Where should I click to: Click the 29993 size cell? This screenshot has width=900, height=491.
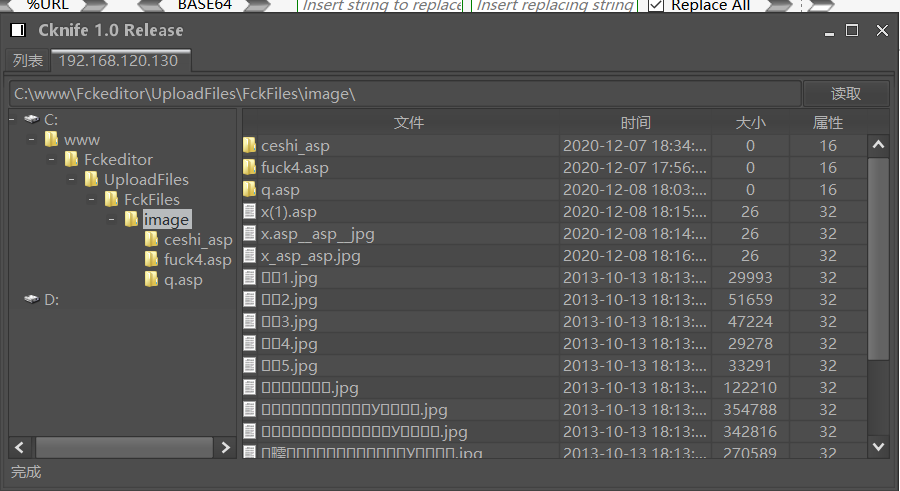[750, 277]
